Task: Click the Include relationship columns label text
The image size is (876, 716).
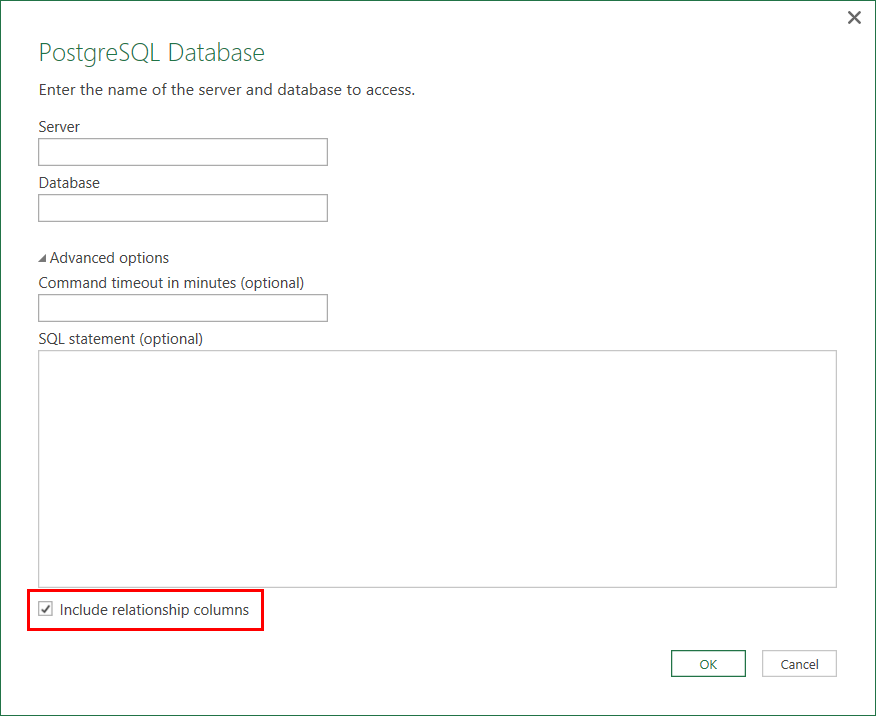Action: [x=154, y=609]
